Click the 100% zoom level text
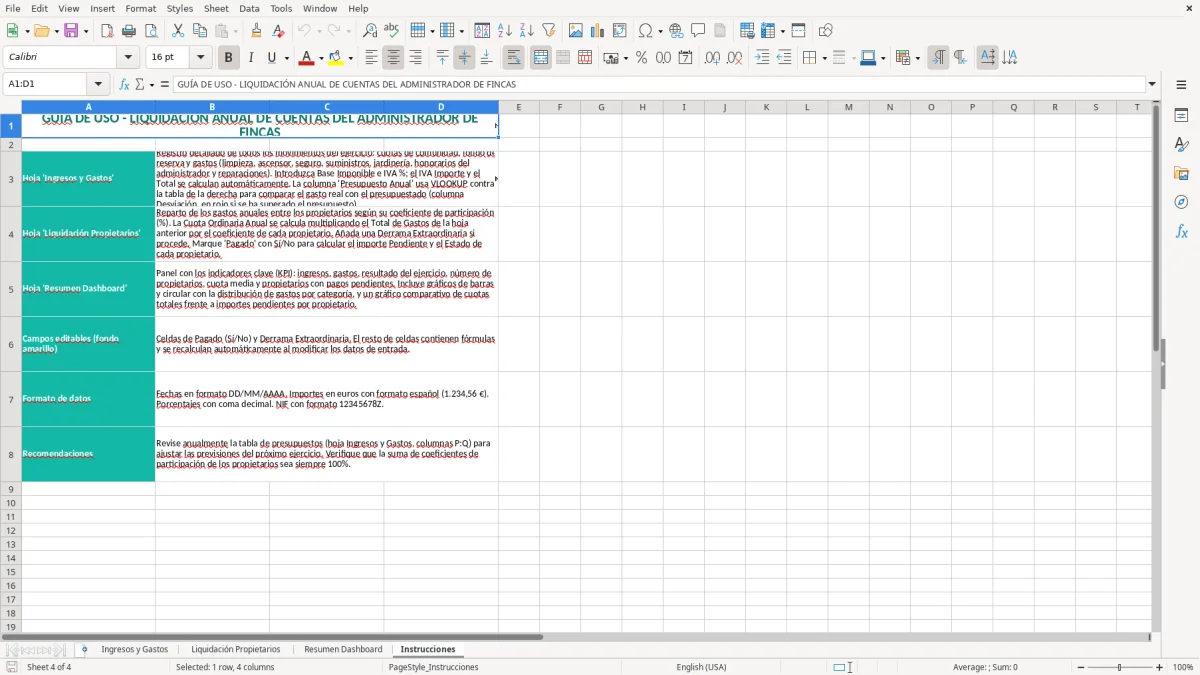The width and height of the screenshot is (1200, 675). (x=1183, y=667)
